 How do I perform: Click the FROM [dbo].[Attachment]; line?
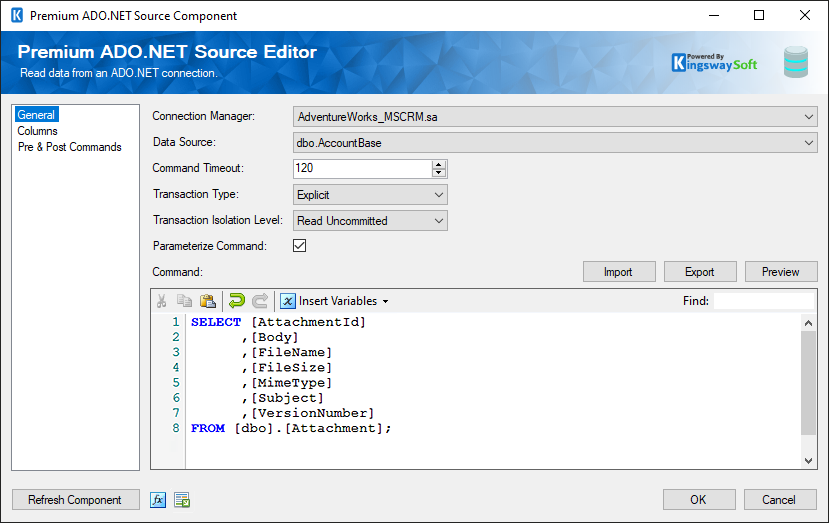point(291,428)
